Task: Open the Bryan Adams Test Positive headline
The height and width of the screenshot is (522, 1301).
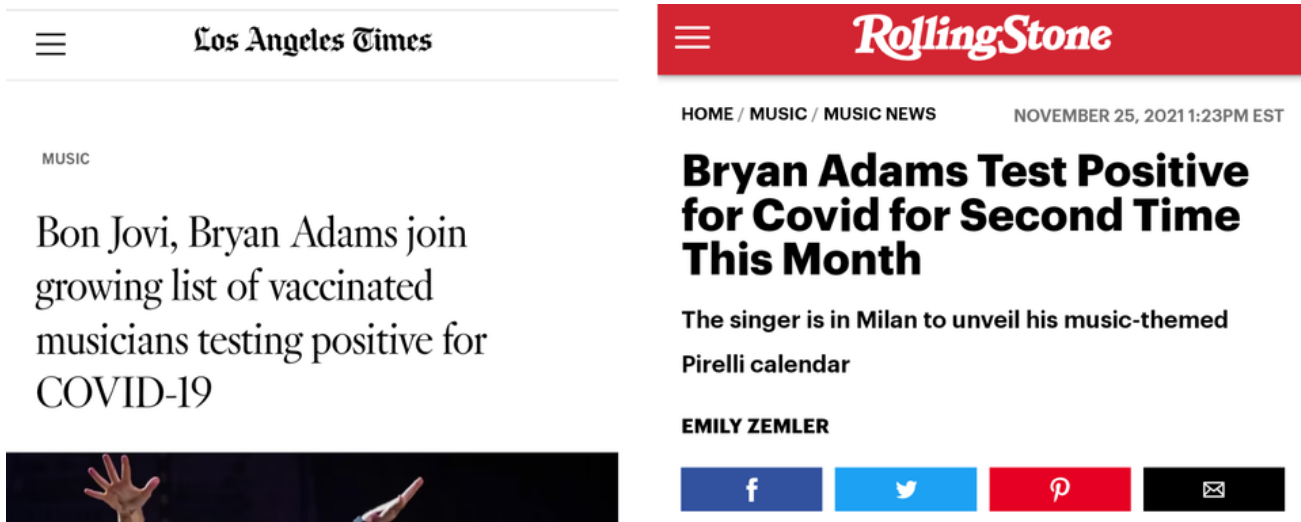Action: coord(965,215)
